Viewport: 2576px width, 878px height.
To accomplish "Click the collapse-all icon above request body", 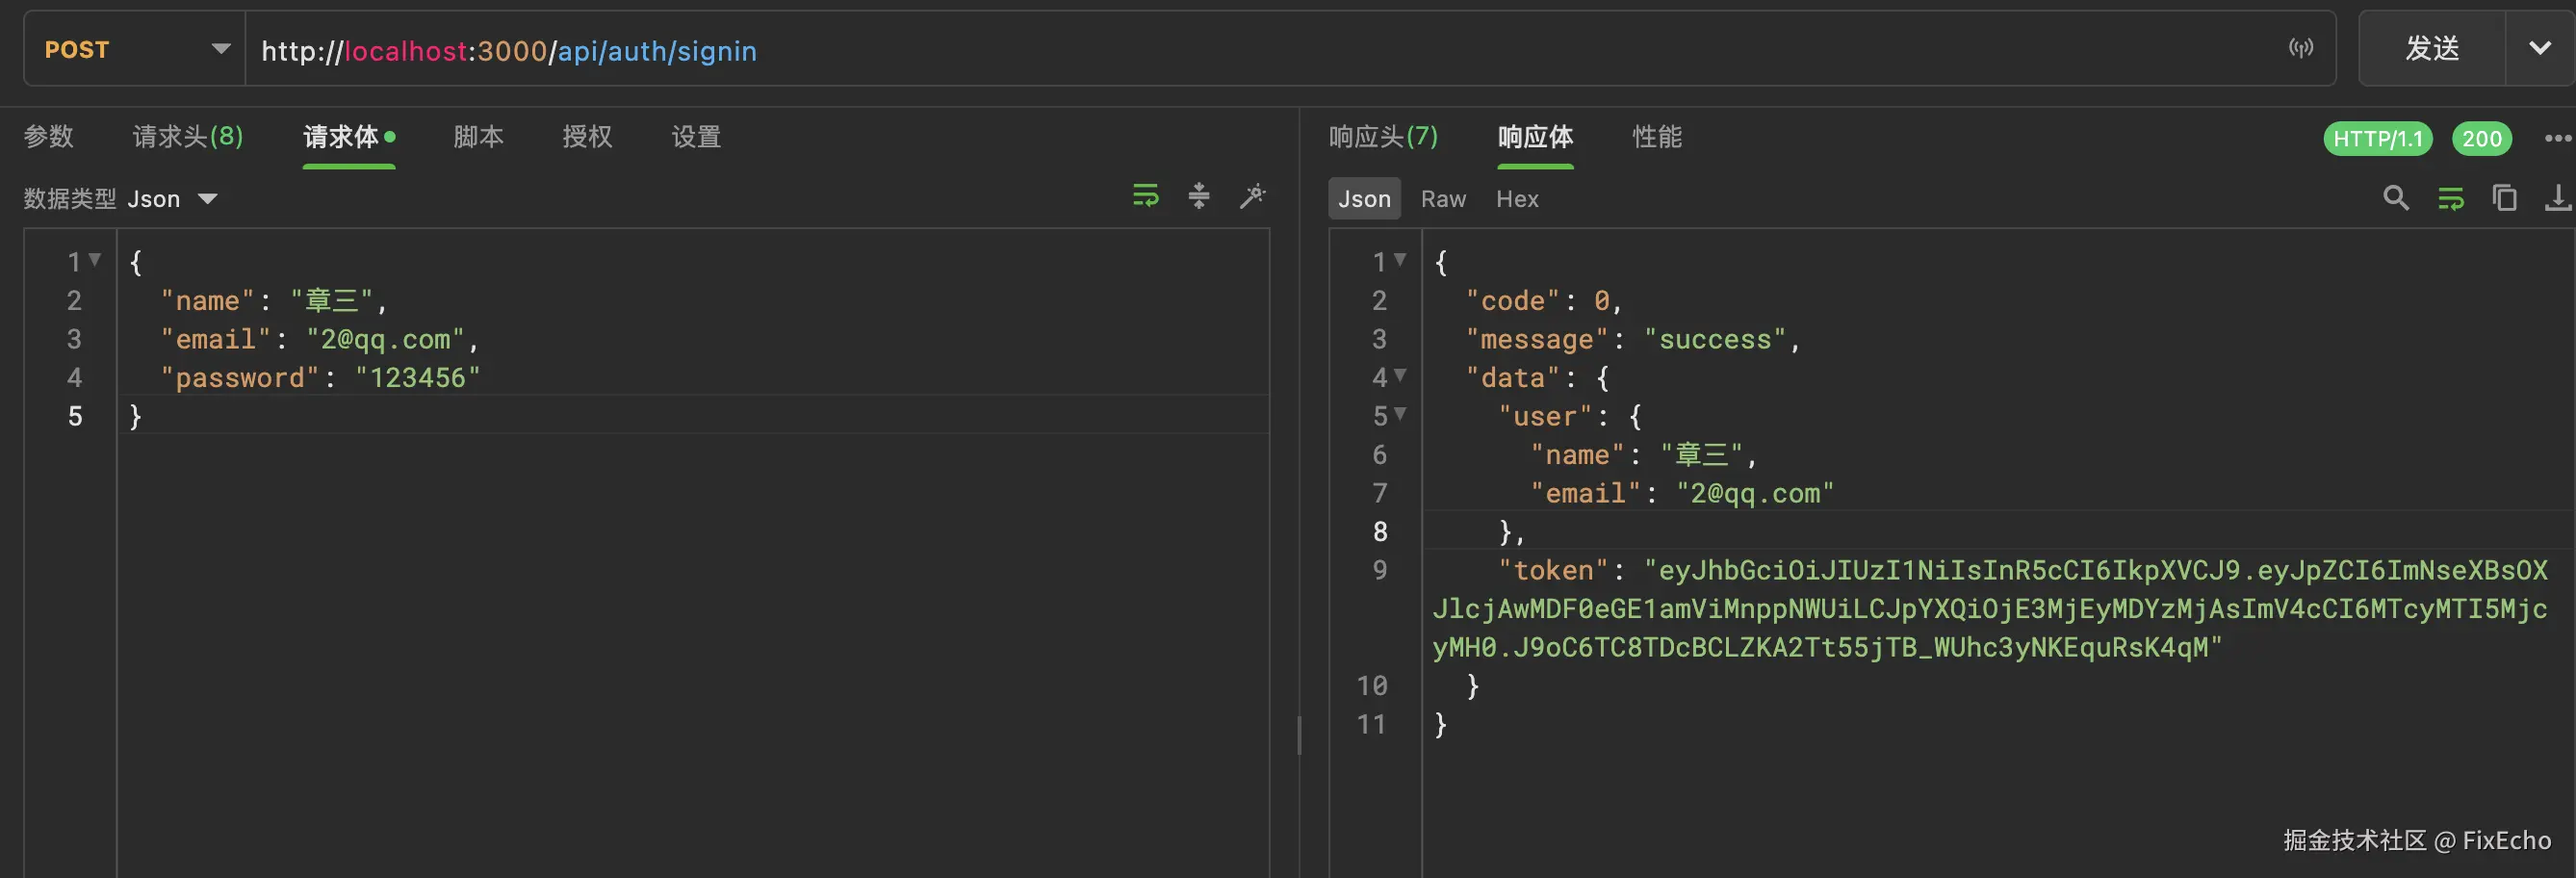I will (1199, 196).
